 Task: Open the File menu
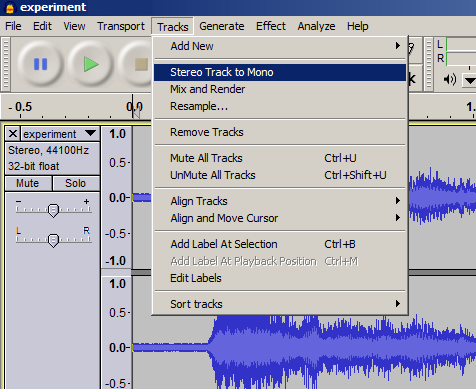click(x=13, y=26)
